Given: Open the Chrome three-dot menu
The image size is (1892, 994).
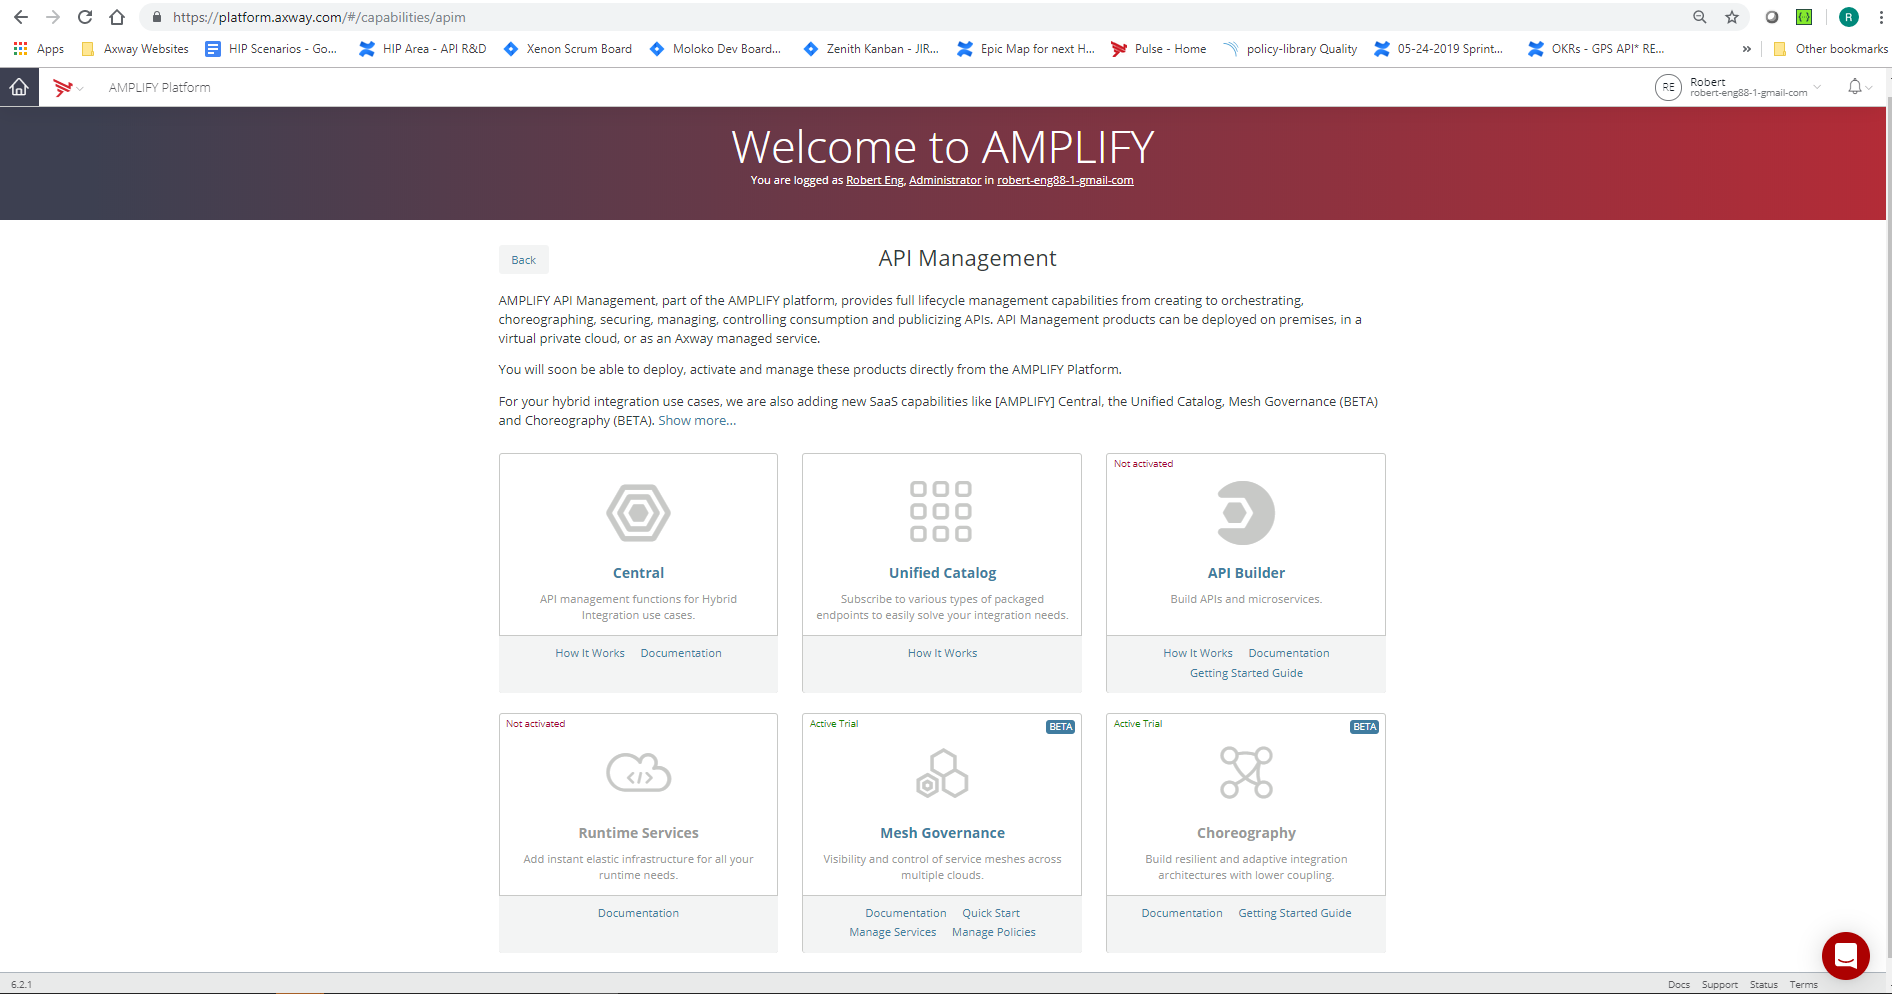Looking at the screenshot, I should [x=1881, y=17].
